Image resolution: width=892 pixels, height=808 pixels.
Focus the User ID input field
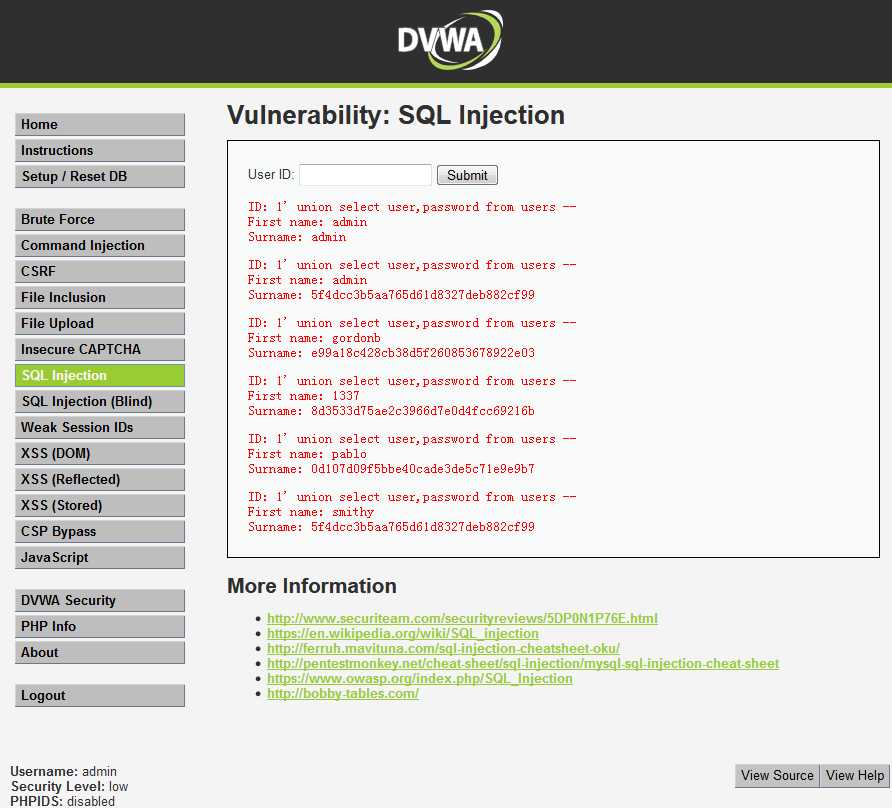point(365,175)
